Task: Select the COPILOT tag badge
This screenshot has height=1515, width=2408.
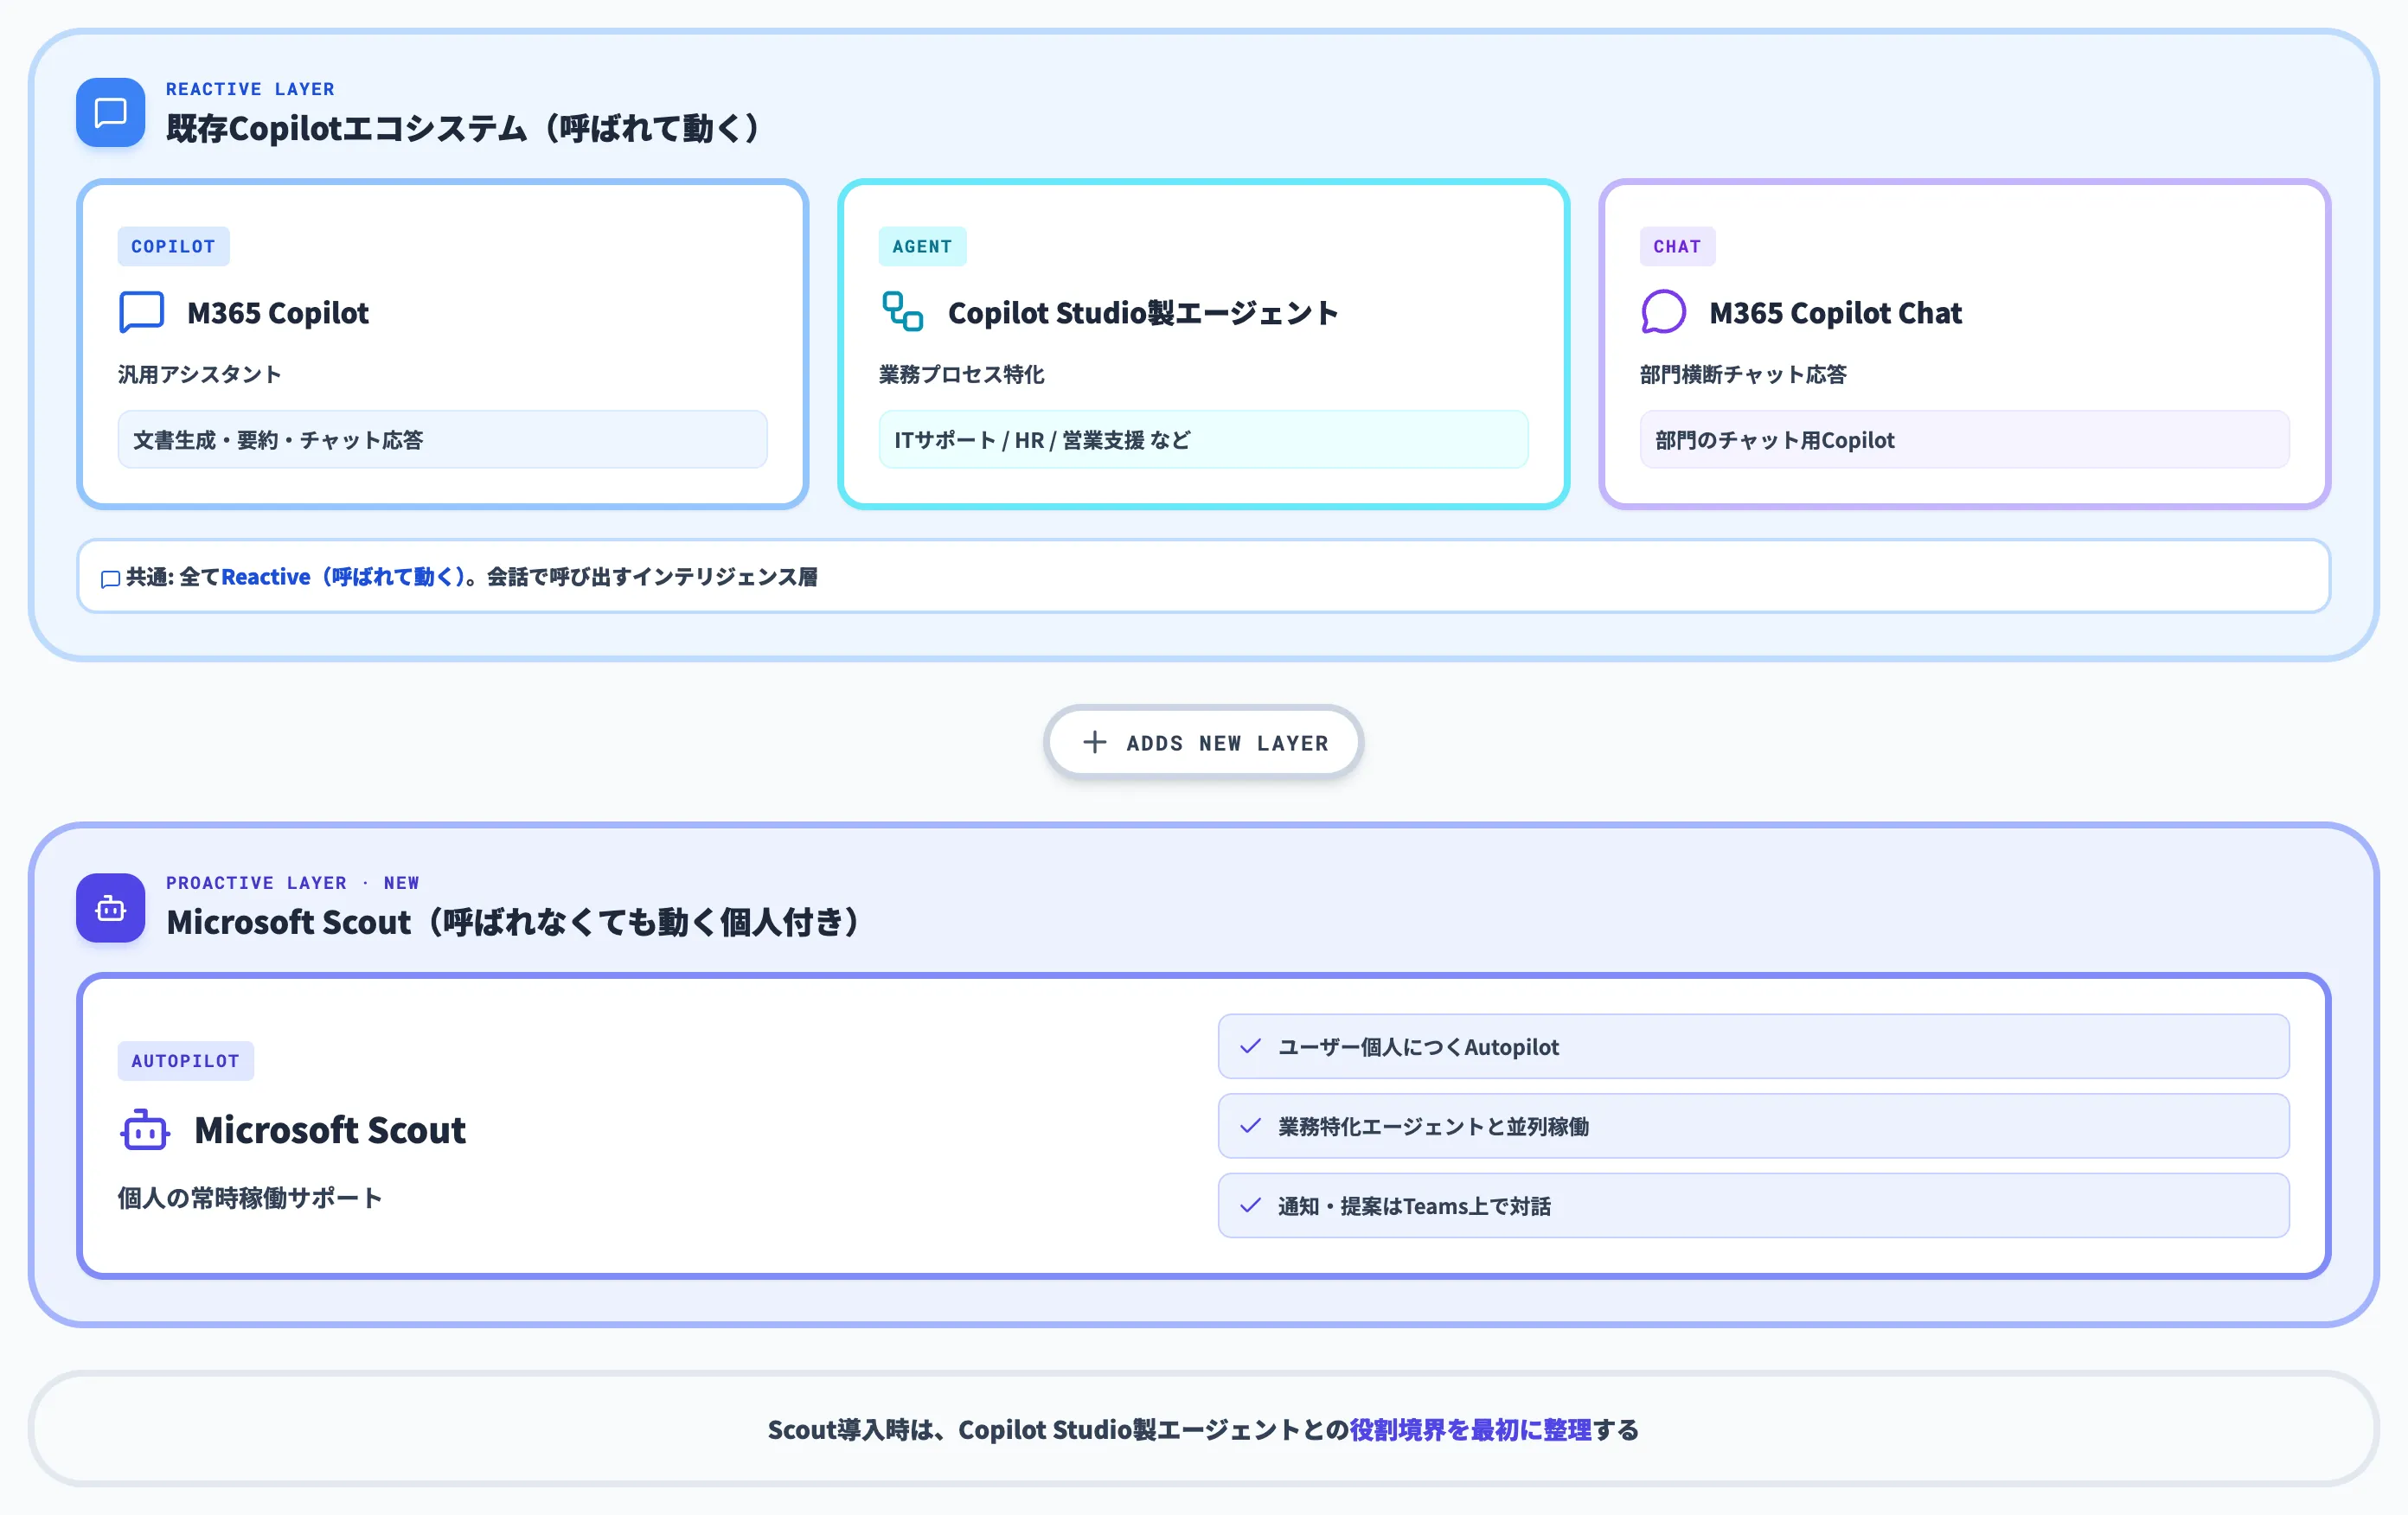Action: coord(173,246)
